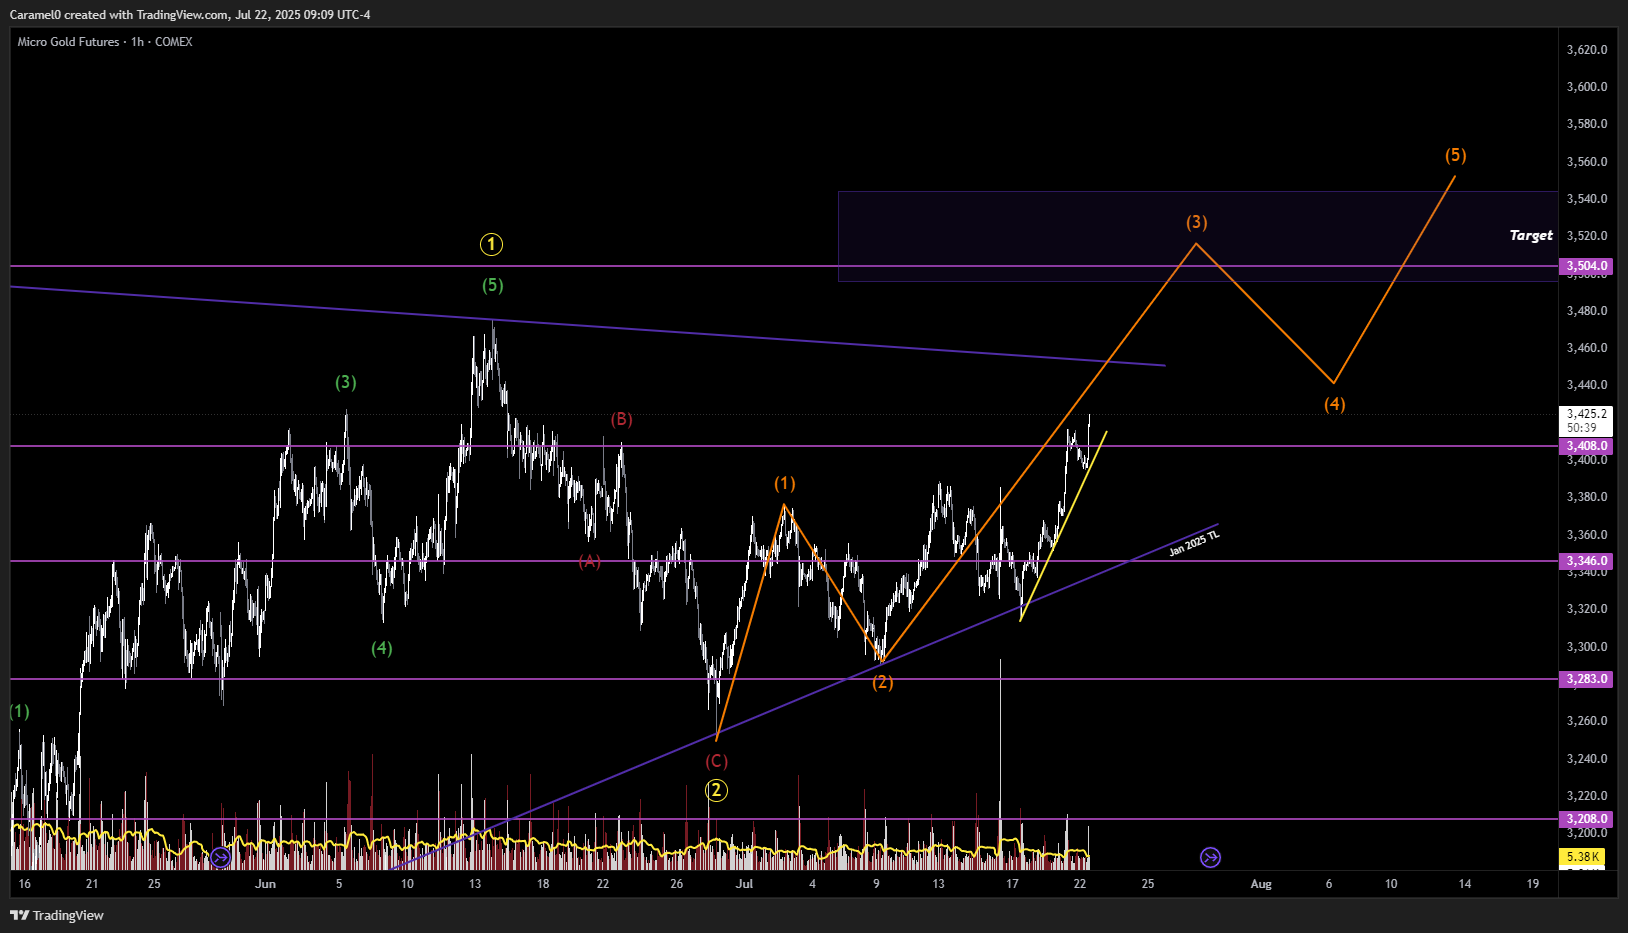Select the 3,208.0 price level label

[1587, 819]
